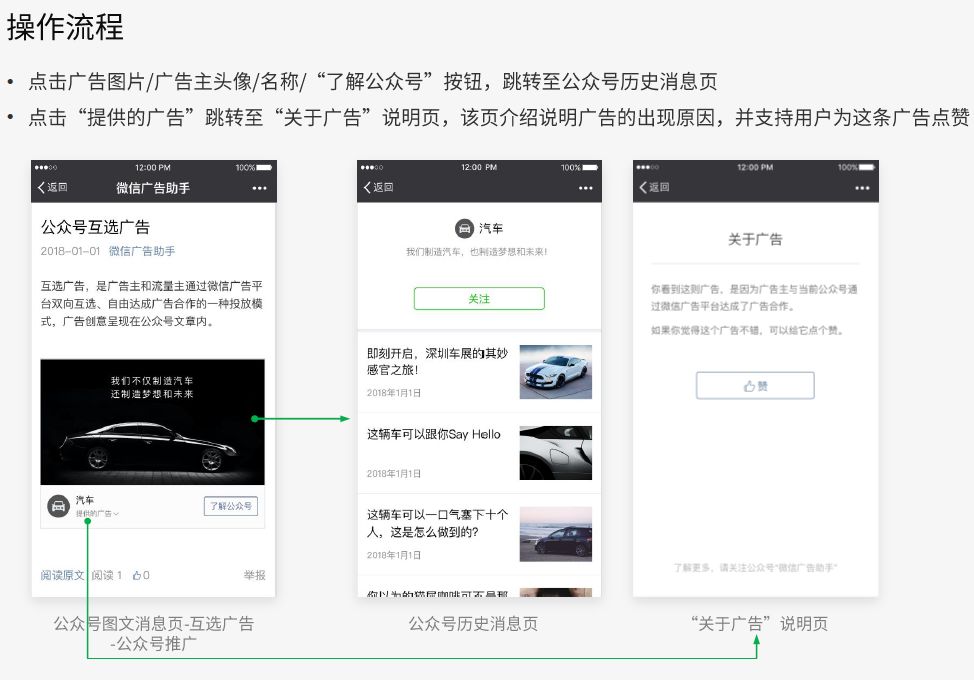Click the 操作流程 heading
This screenshot has height=680, width=974.
pos(65,27)
